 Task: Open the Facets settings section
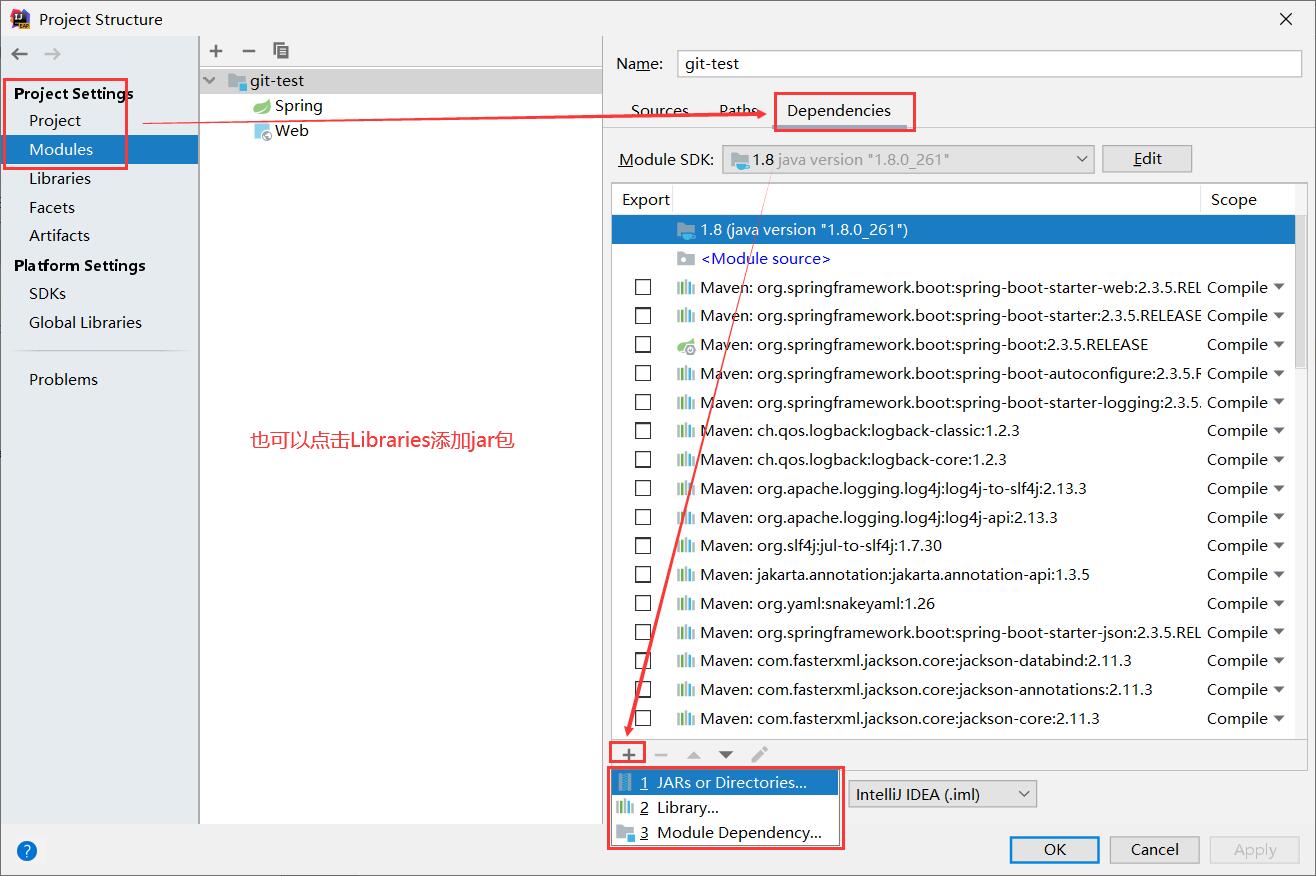coord(52,208)
